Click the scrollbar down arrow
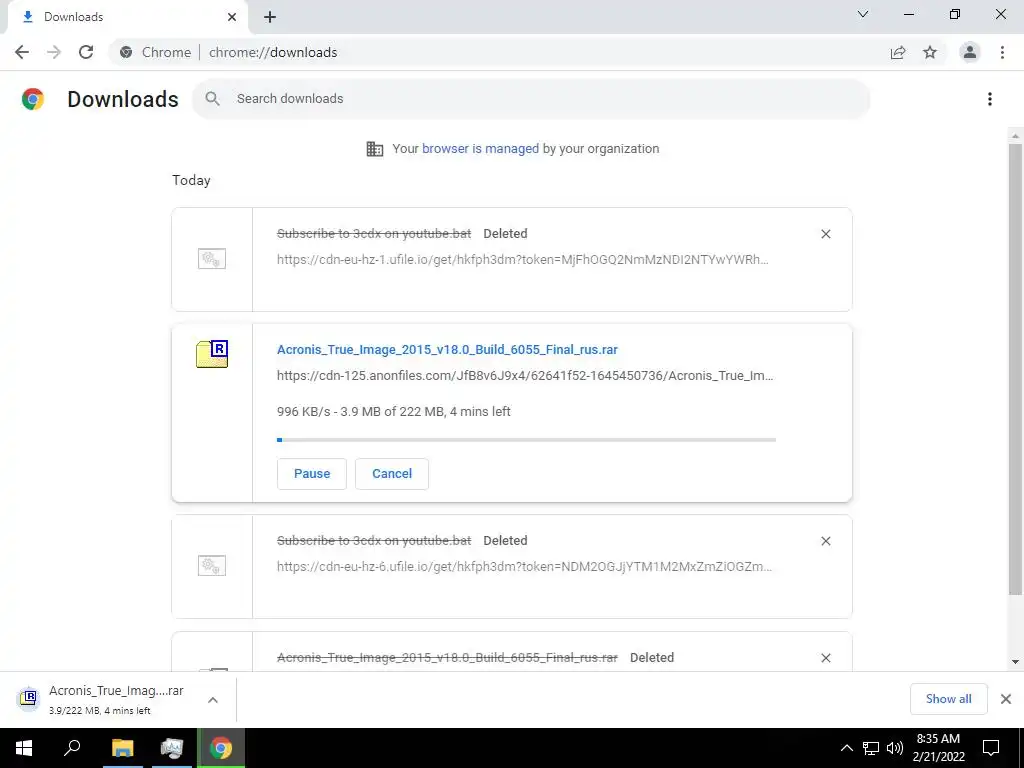Screen dimensions: 1024x768 coord(1015,662)
